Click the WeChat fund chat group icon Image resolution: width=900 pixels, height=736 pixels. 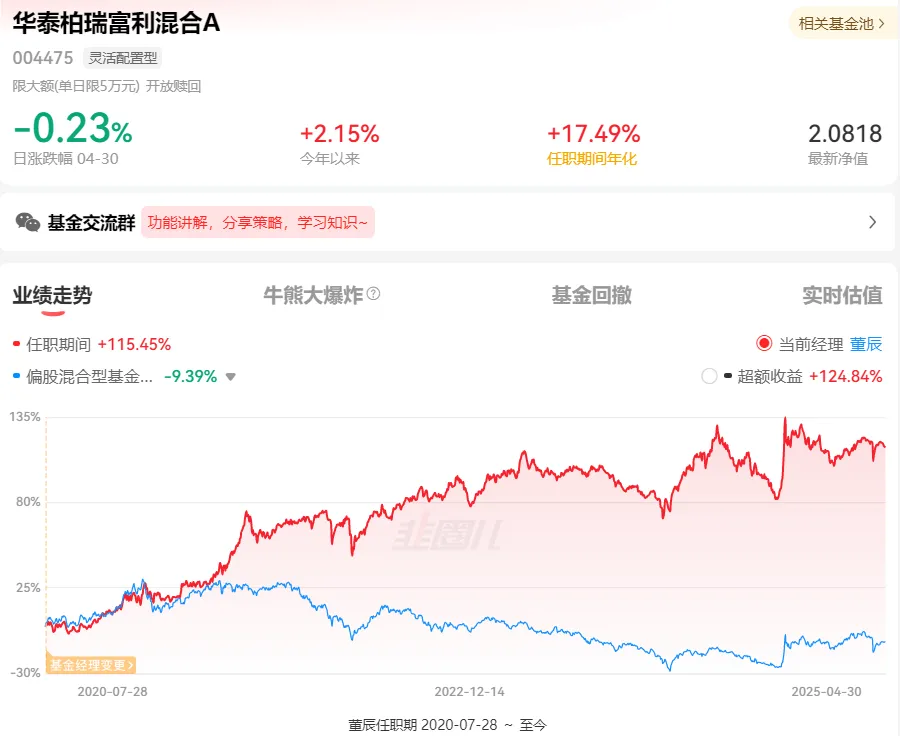[x=27, y=222]
